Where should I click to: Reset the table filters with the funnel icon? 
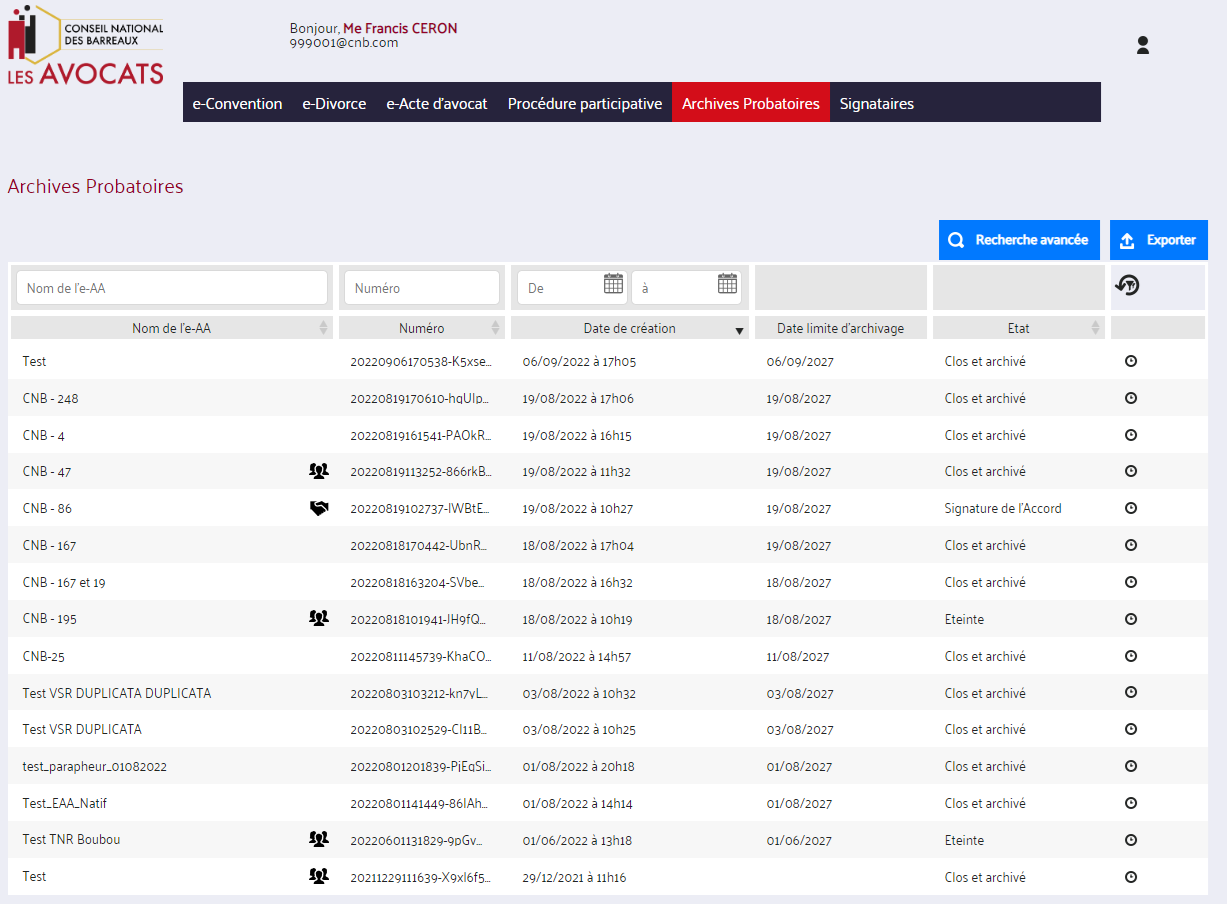[1128, 286]
